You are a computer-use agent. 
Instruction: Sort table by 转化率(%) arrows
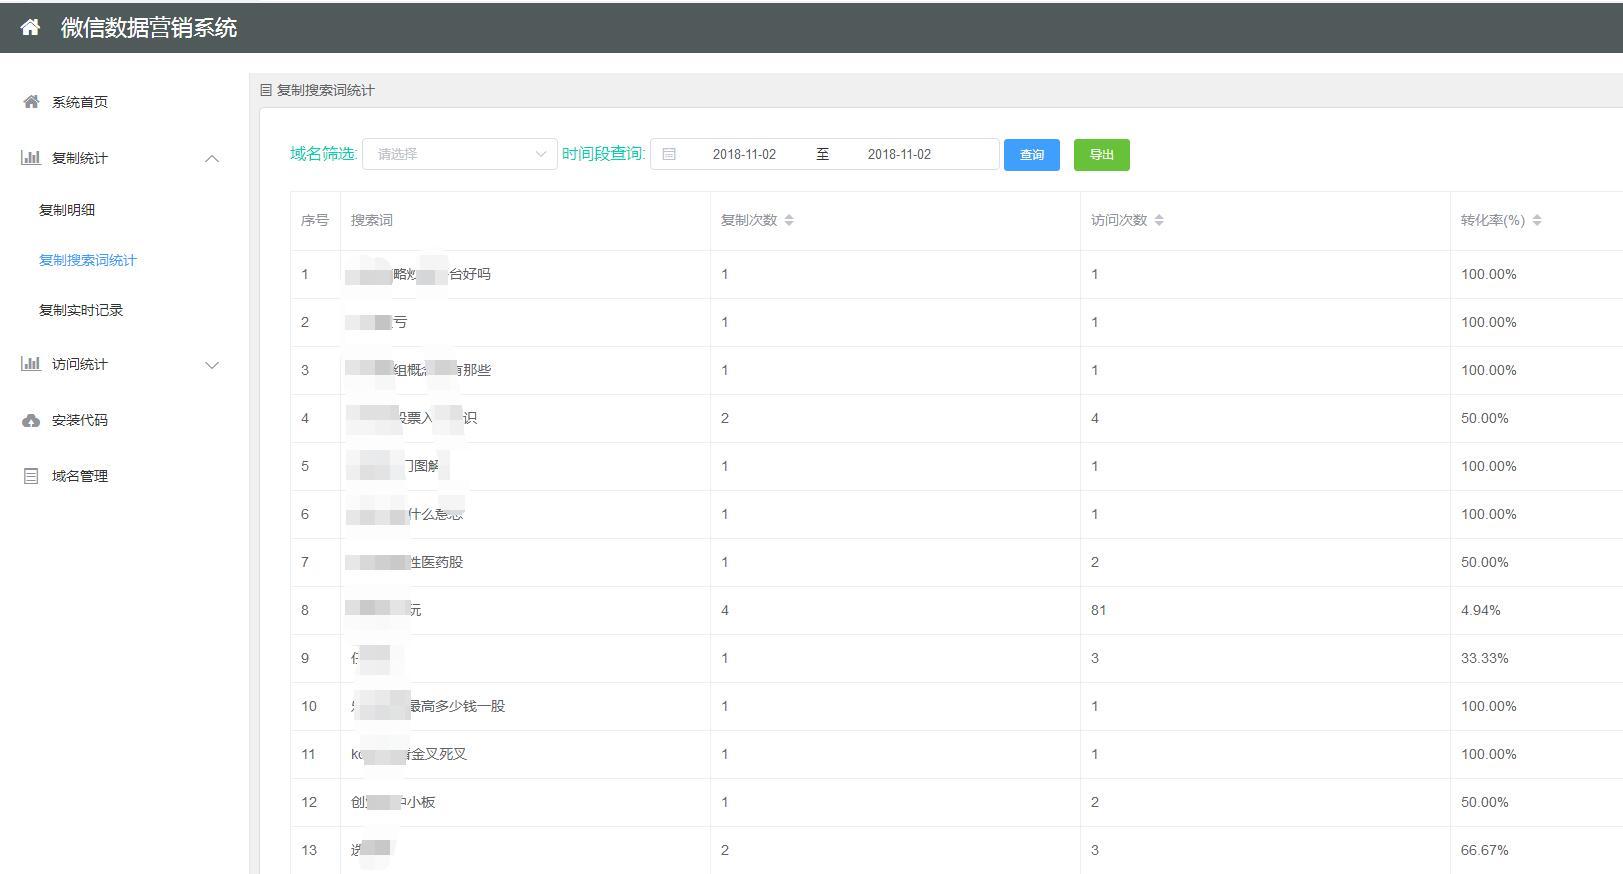pos(1537,220)
